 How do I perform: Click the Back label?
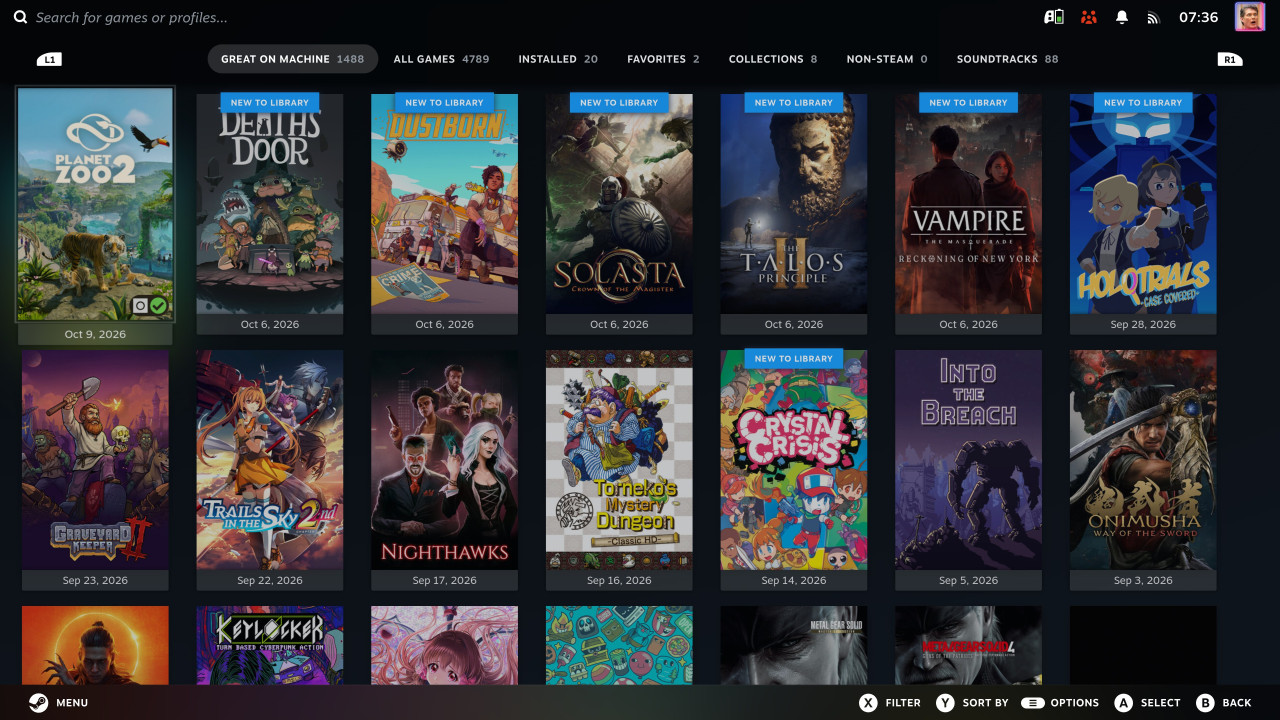[x=1237, y=703]
